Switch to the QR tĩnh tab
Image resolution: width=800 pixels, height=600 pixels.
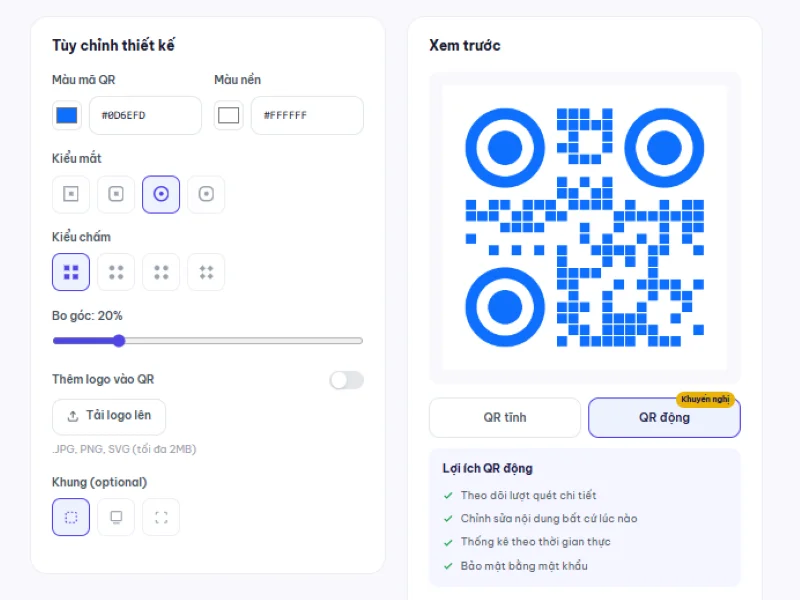505,418
